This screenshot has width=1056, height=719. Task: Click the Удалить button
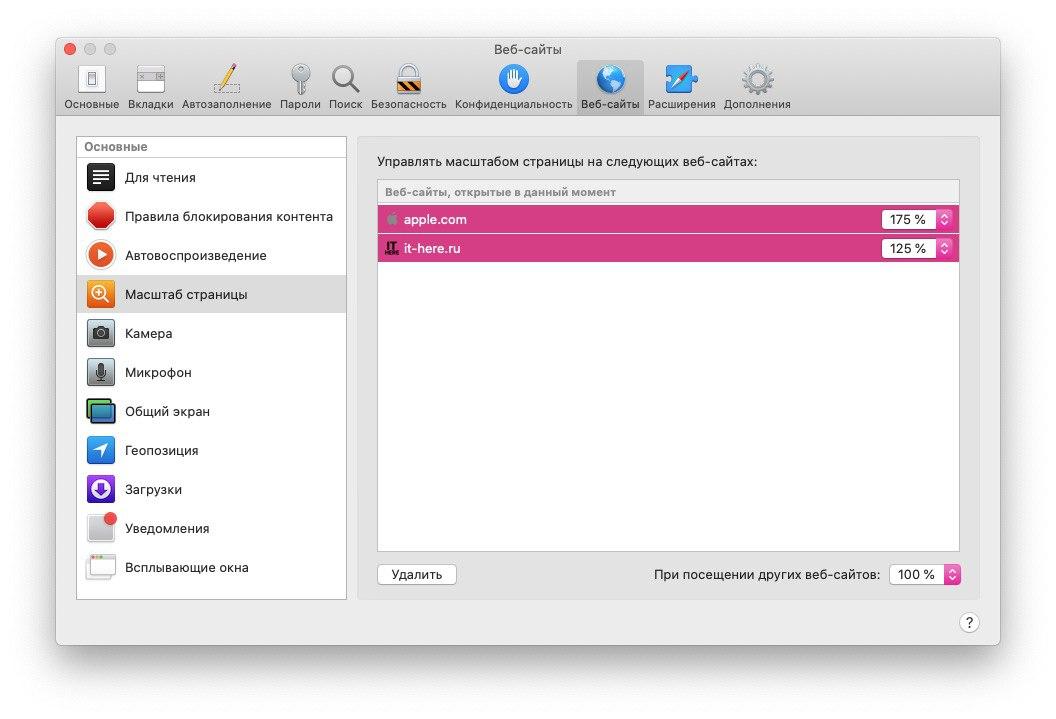coord(417,575)
